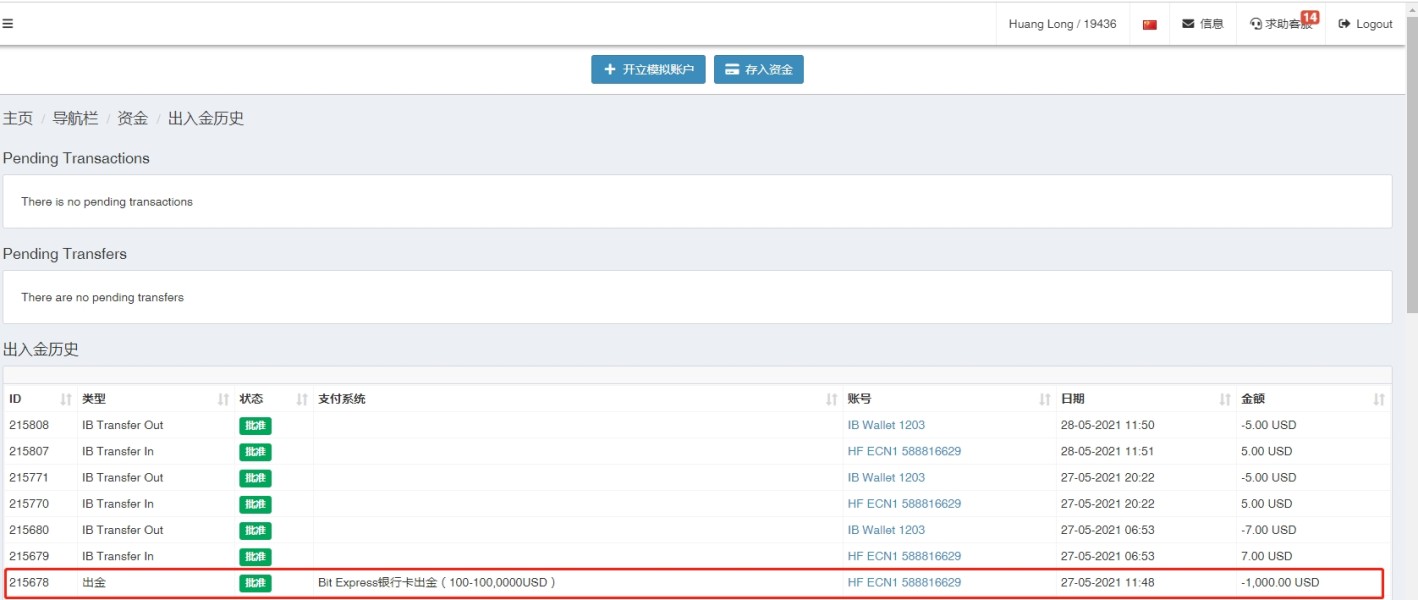Click 批准 status badge in row 215678
1418x600 pixels.
tap(255, 583)
